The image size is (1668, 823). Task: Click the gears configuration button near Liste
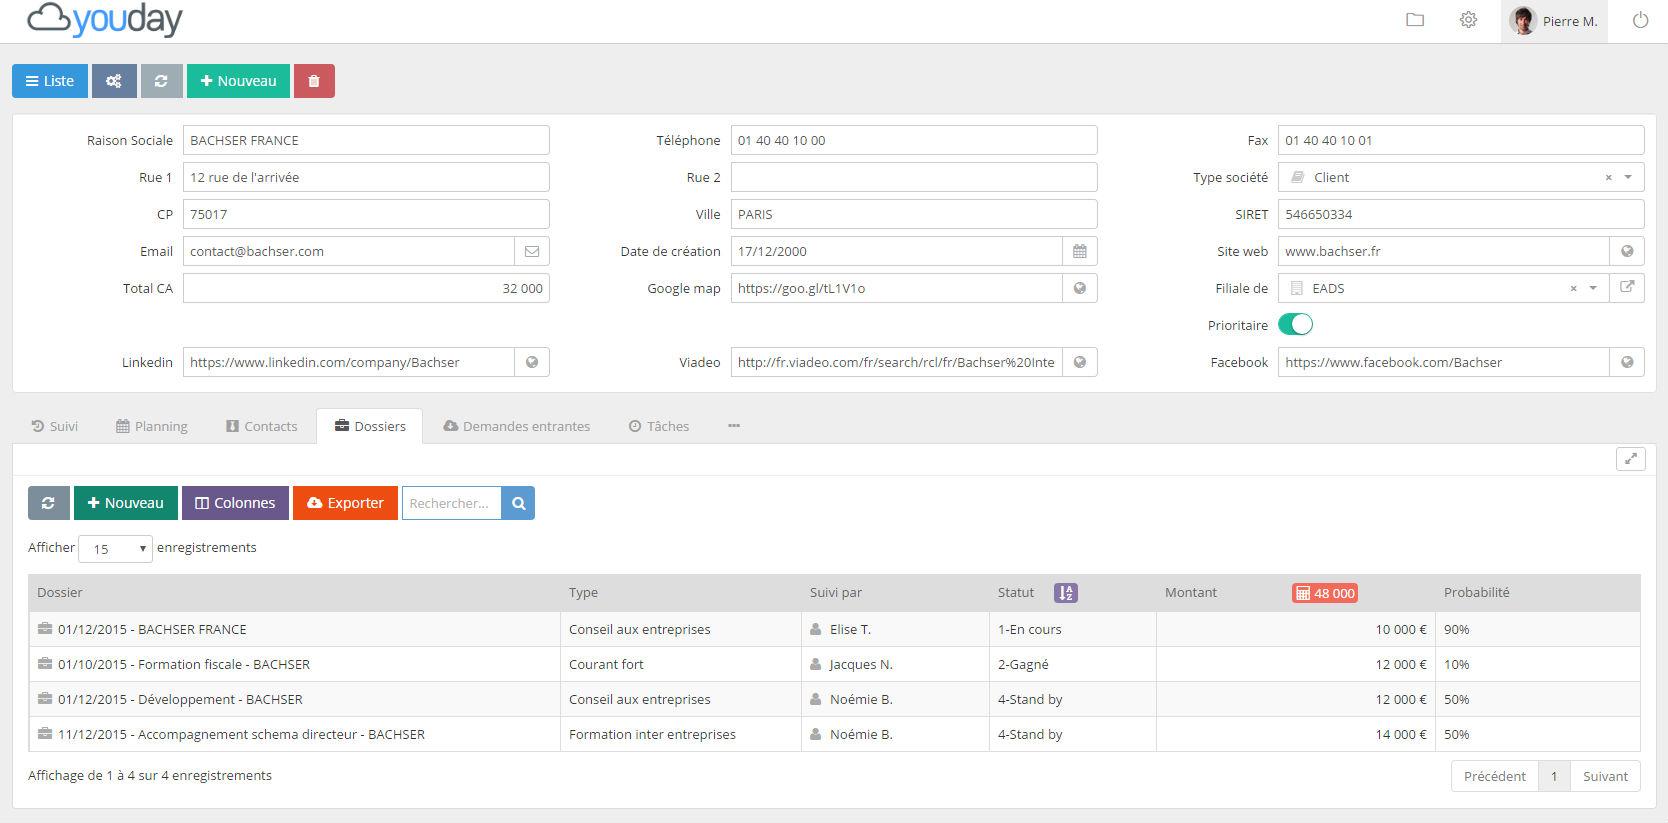pyautogui.click(x=114, y=81)
